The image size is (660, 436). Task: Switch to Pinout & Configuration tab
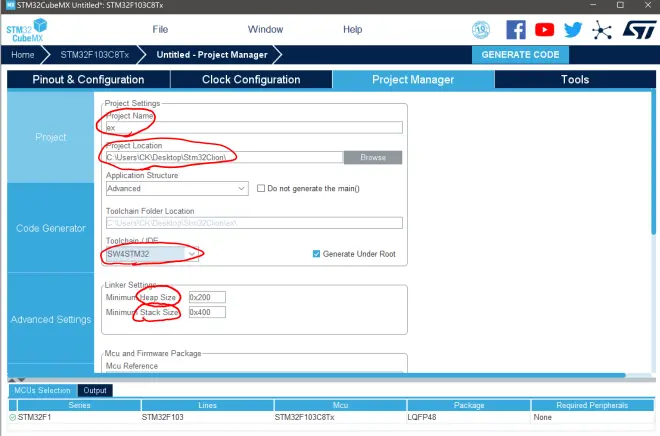pyautogui.click(x=88, y=80)
